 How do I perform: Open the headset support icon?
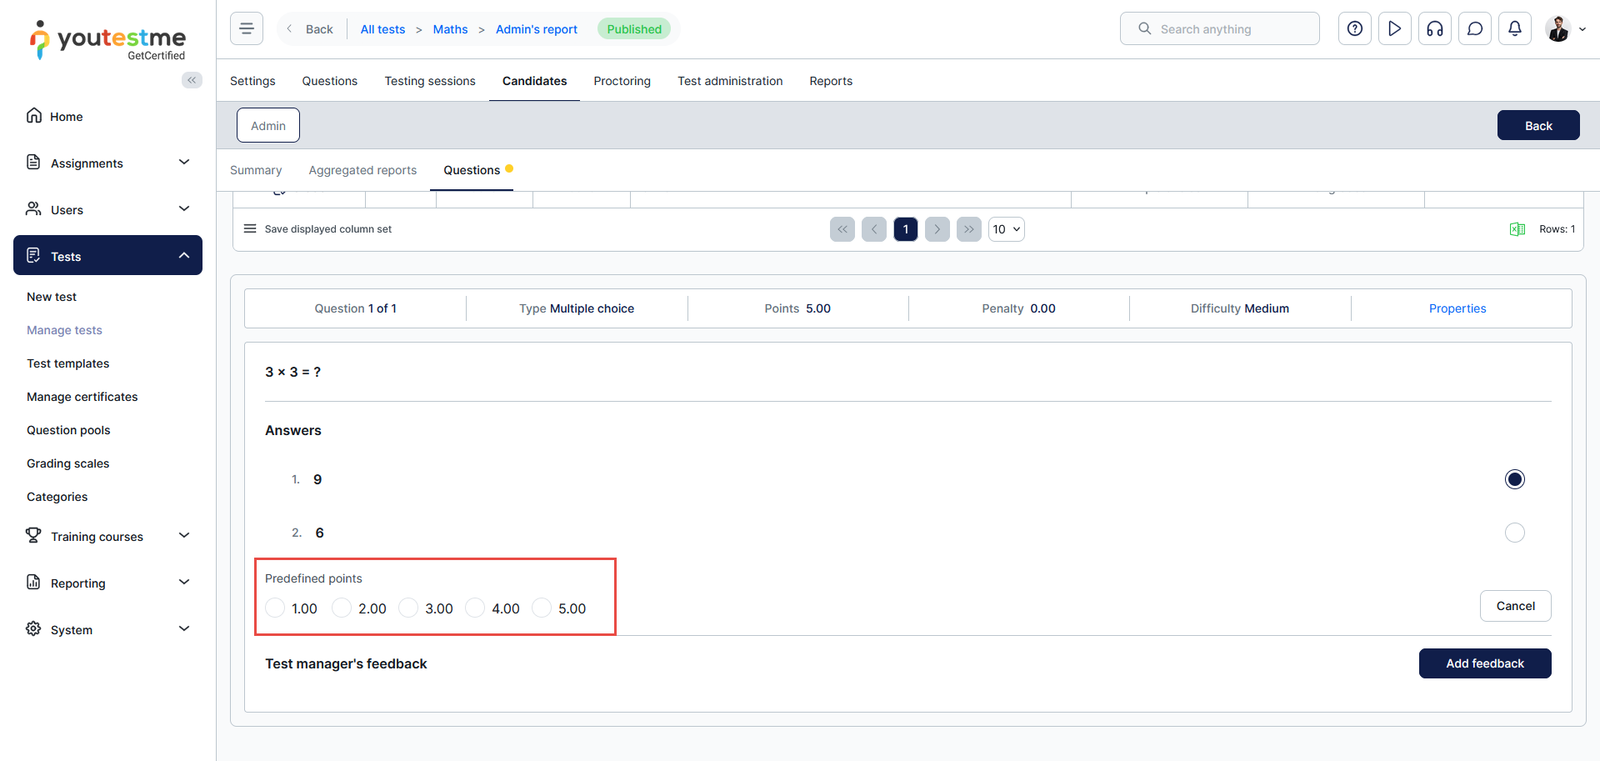(1434, 29)
